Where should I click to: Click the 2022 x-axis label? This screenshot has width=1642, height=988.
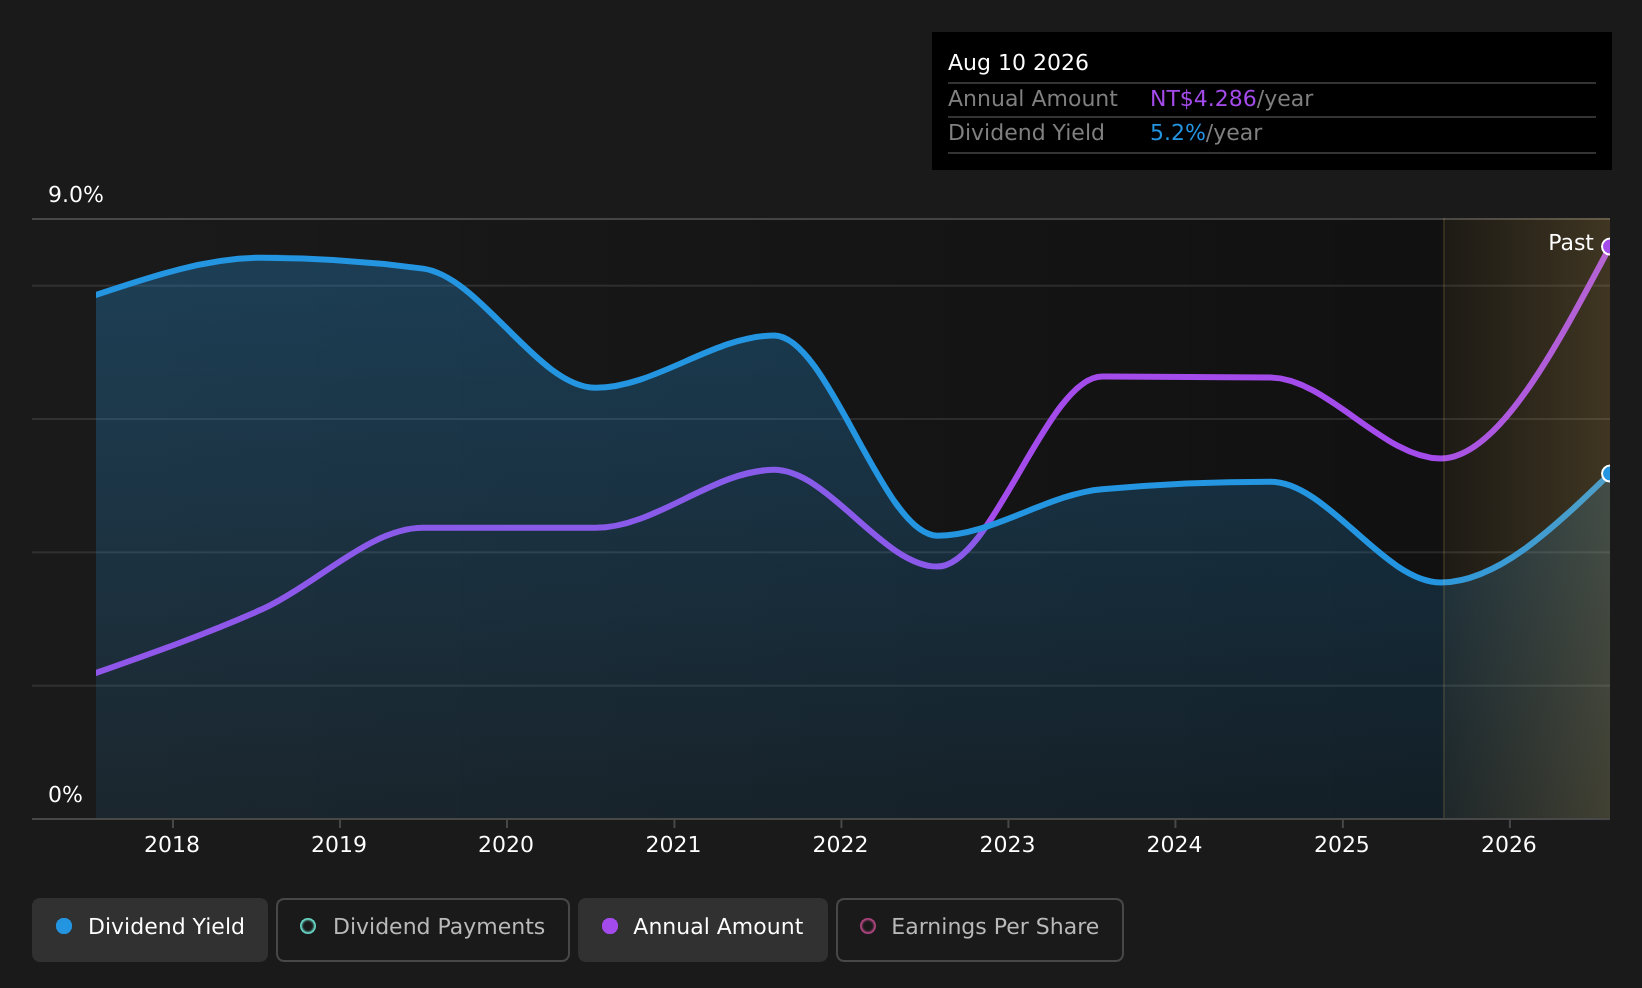pos(840,845)
